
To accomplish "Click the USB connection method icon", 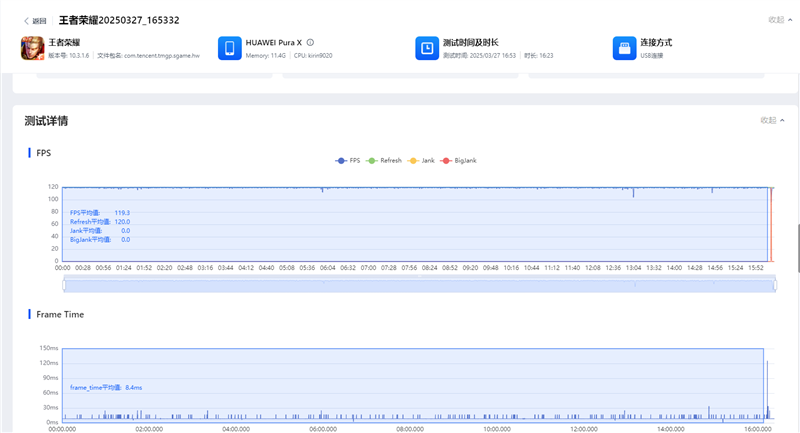I will [x=624, y=48].
